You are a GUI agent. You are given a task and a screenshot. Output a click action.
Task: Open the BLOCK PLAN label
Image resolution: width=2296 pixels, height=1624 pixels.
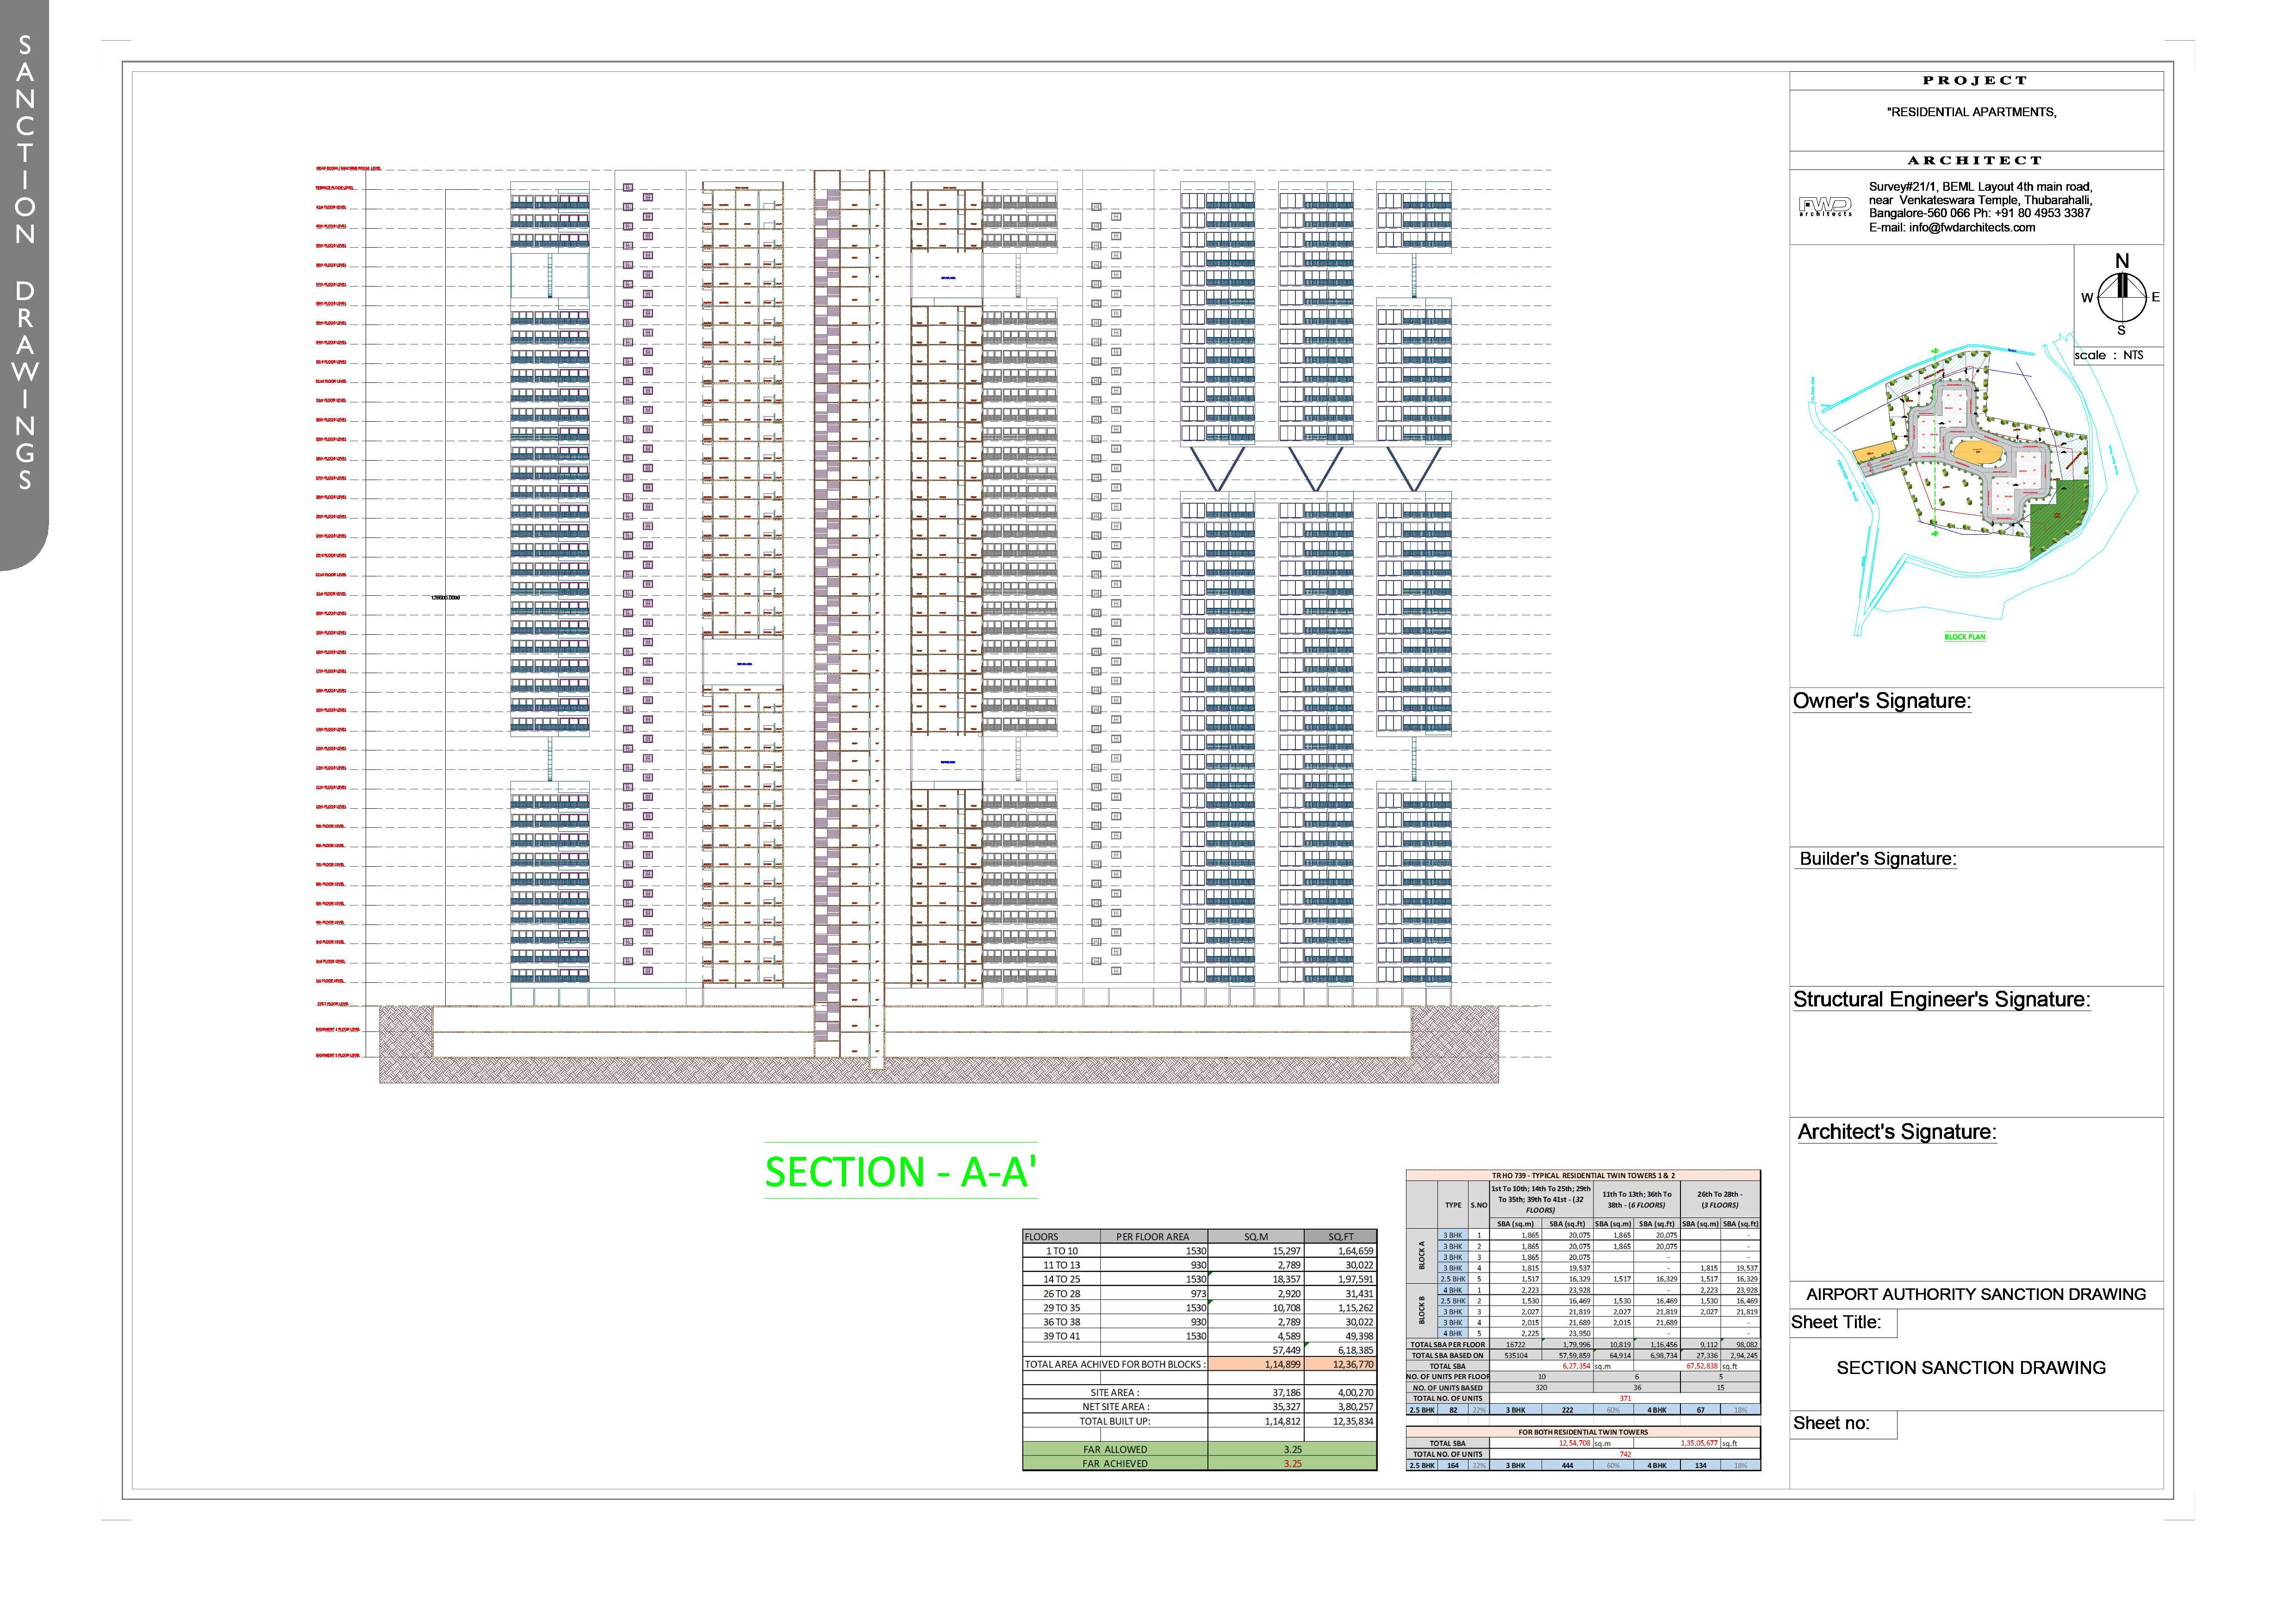[1964, 637]
